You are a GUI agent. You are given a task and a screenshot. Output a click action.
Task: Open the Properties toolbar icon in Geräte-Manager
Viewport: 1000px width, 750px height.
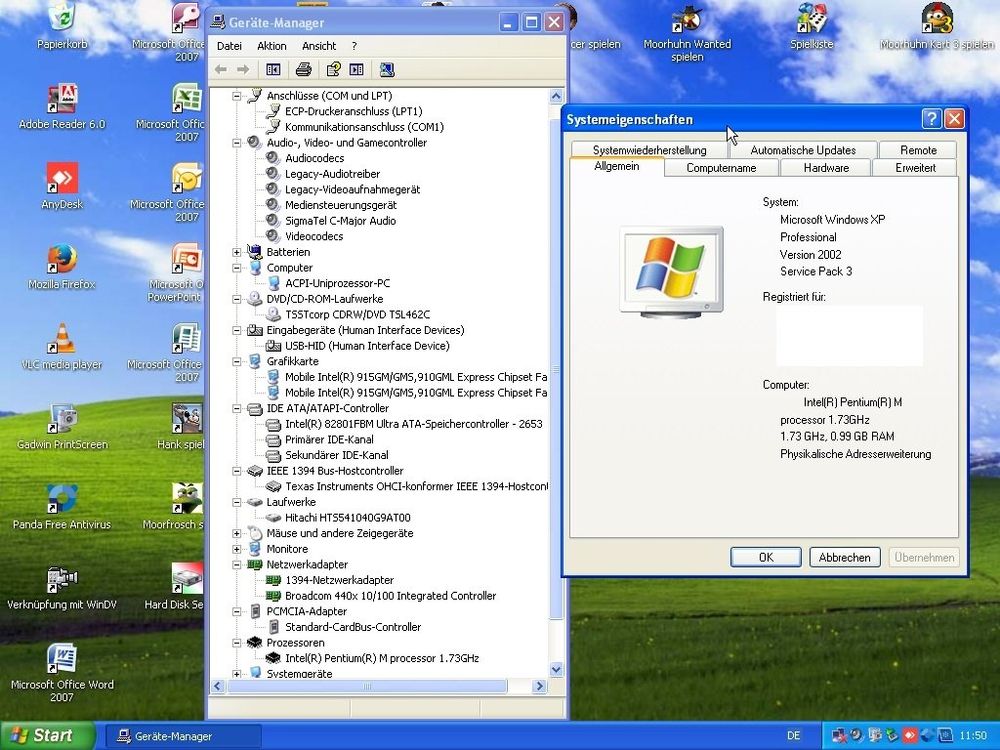coord(333,70)
